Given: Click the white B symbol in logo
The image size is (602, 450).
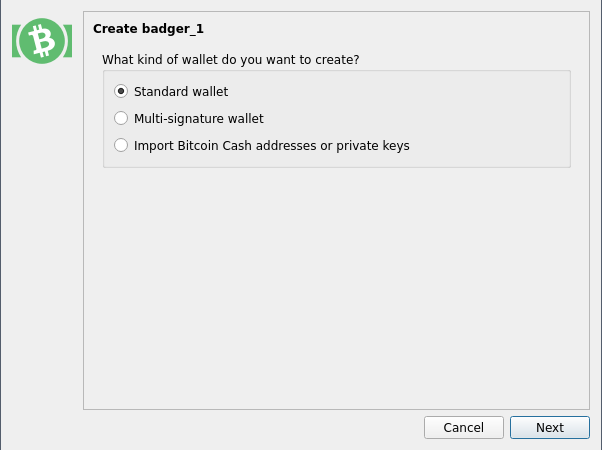Looking at the screenshot, I should (x=42, y=41).
